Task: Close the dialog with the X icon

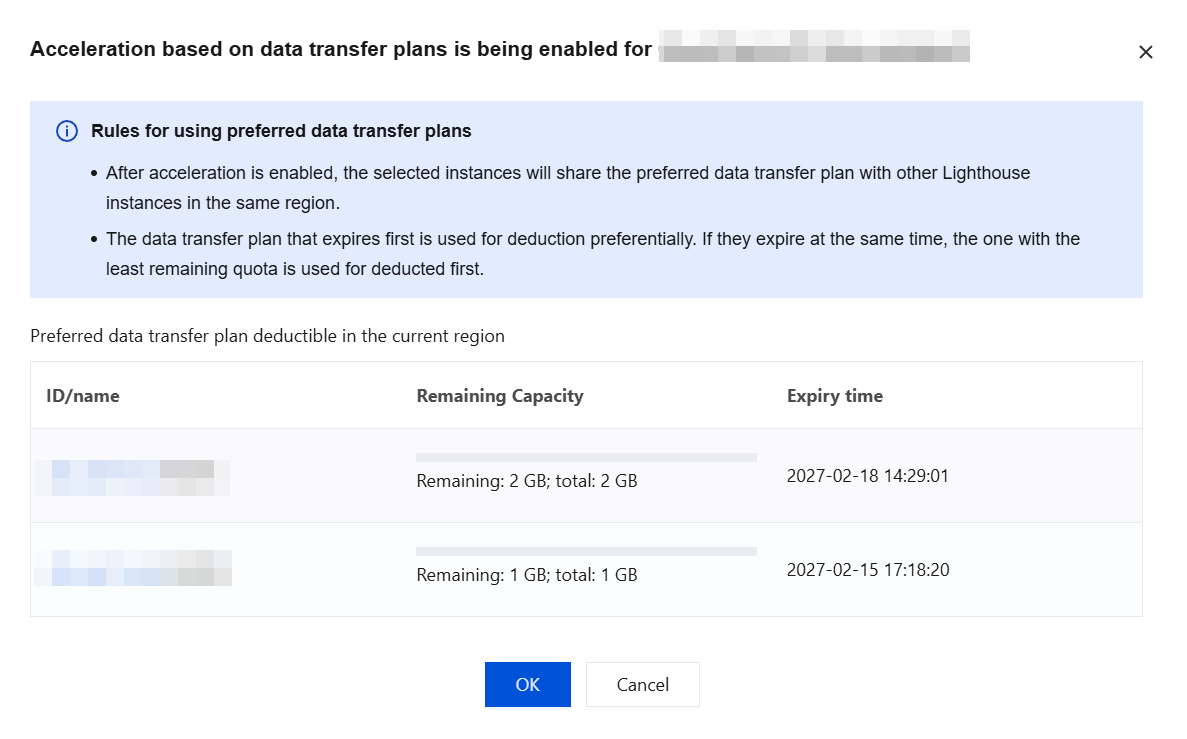Action: point(1145,52)
